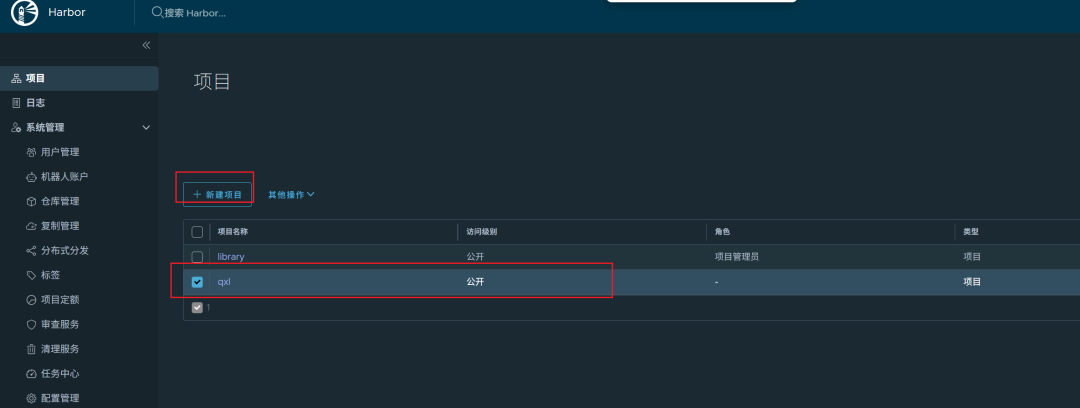Click the 日志 sidebar icon
Image resolution: width=1080 pixels, height=408 pixels.
coord(16,103)
